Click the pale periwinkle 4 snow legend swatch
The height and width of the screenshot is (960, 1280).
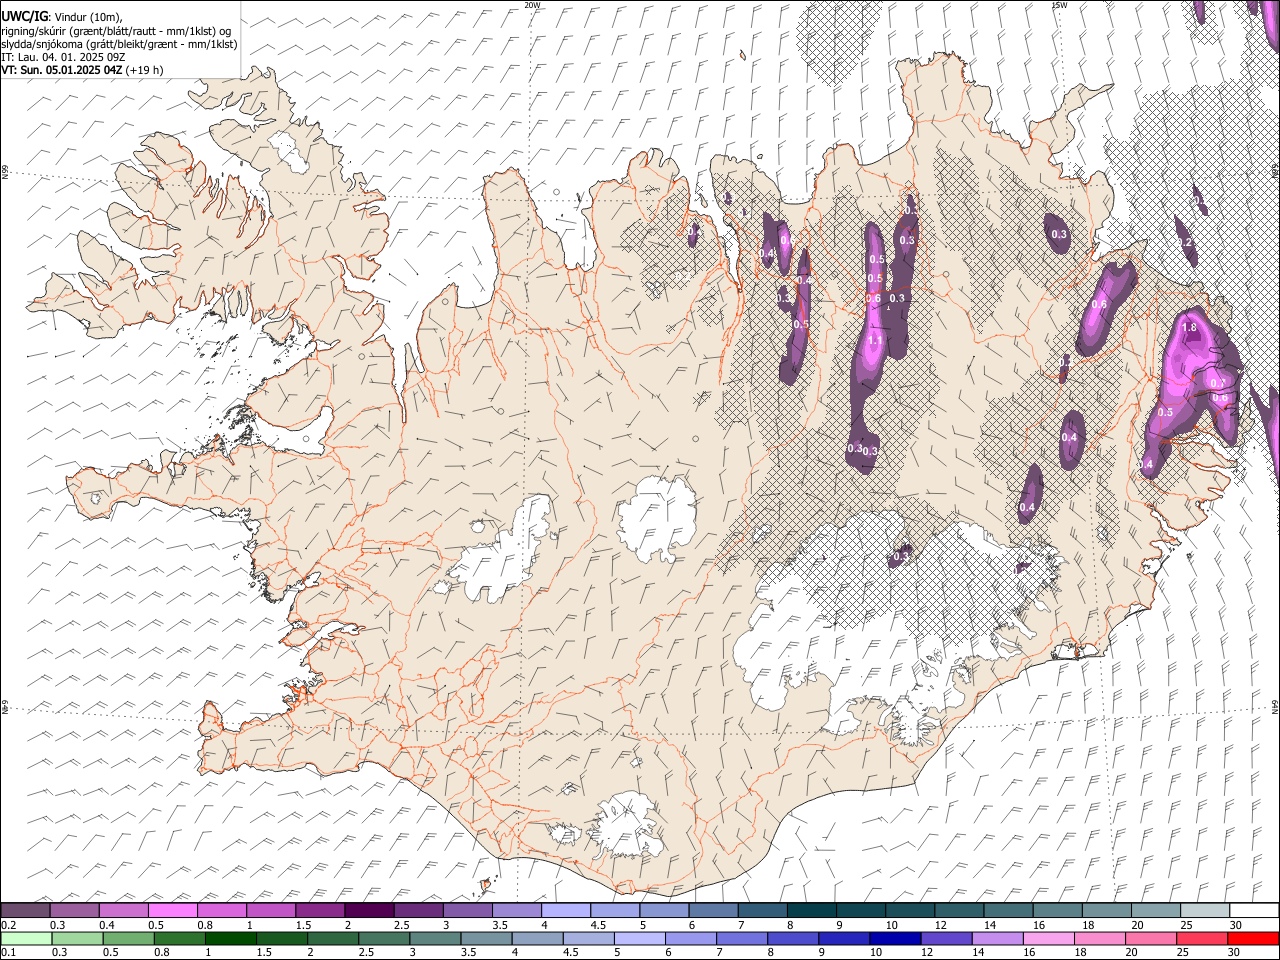coord(565,911)
